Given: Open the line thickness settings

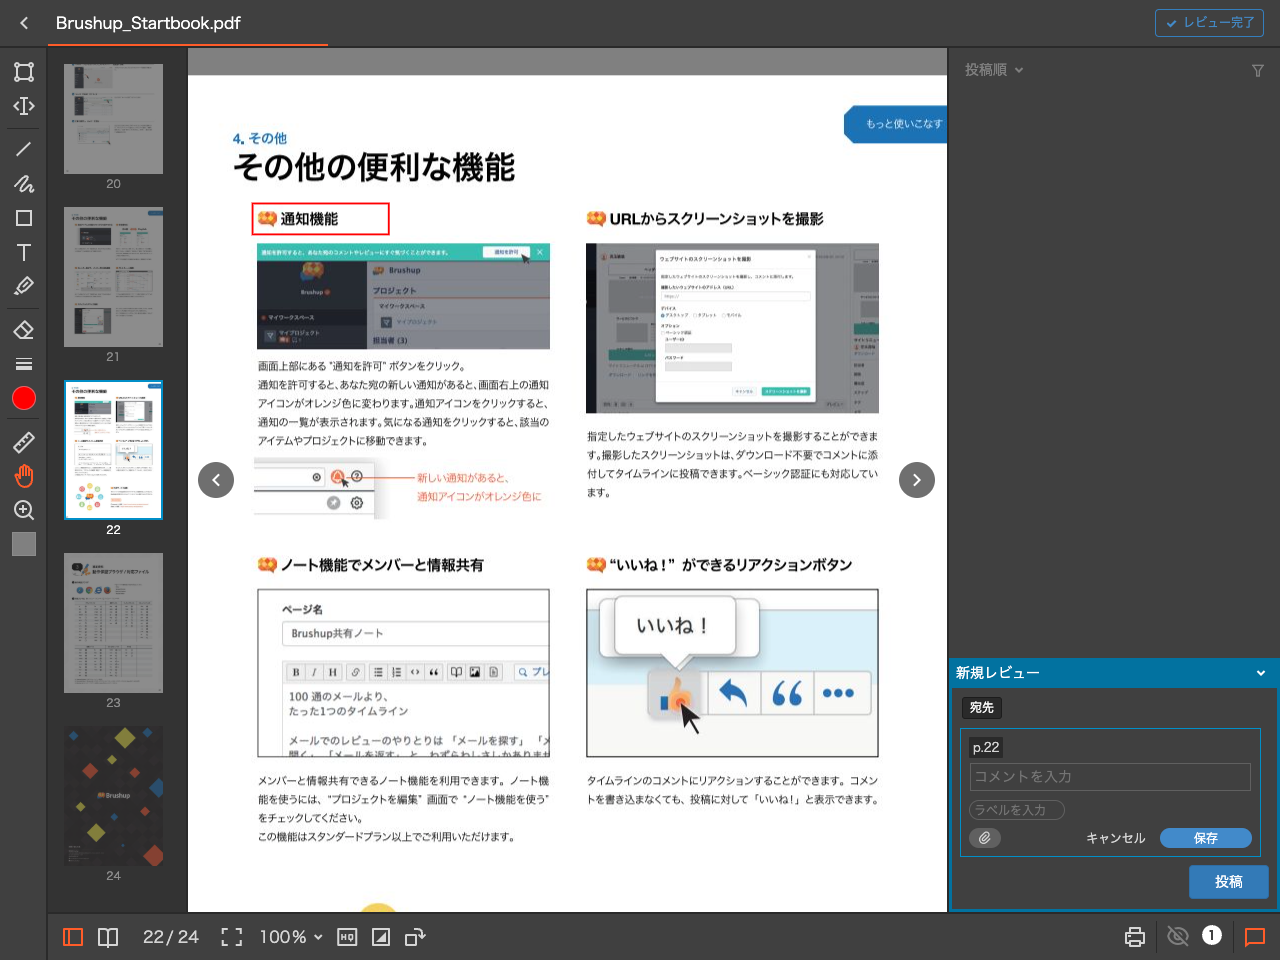Looking at the screenshot, I should [x=24, y=364].
